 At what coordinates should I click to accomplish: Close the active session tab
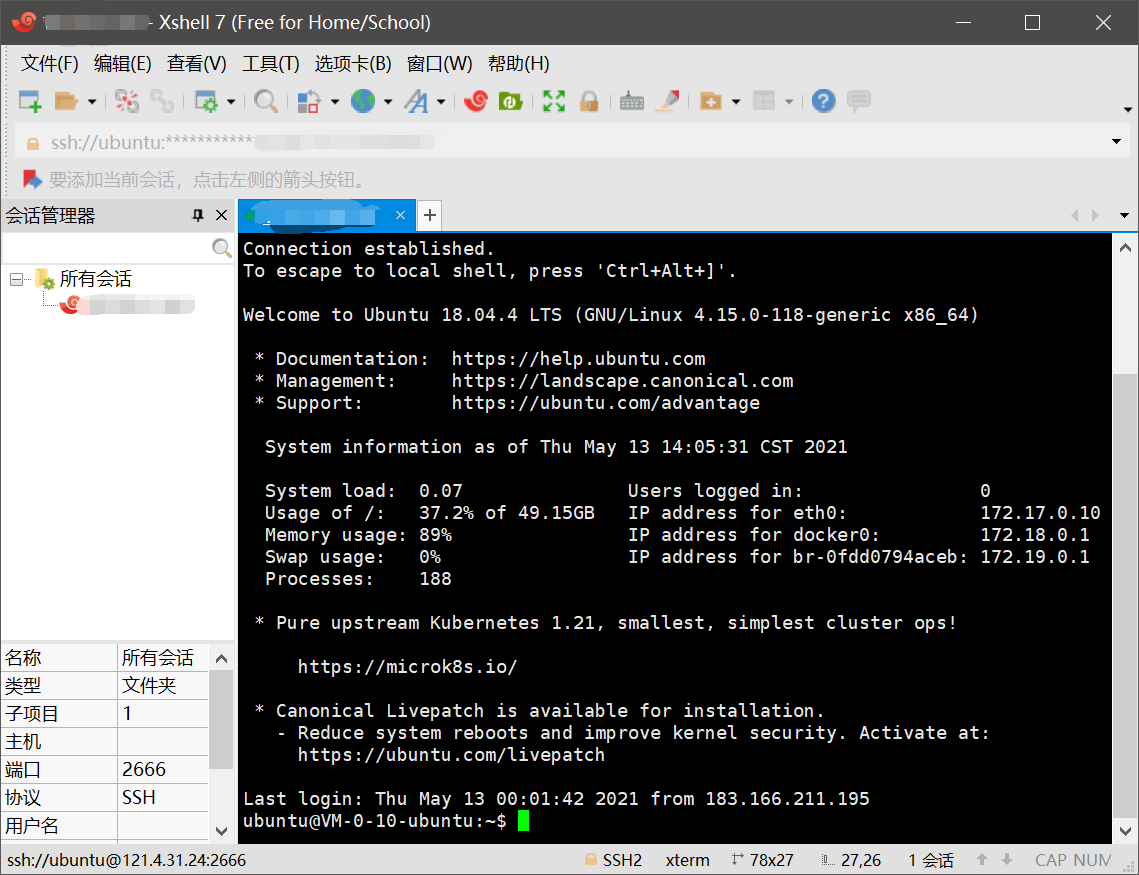pos(400,215)
